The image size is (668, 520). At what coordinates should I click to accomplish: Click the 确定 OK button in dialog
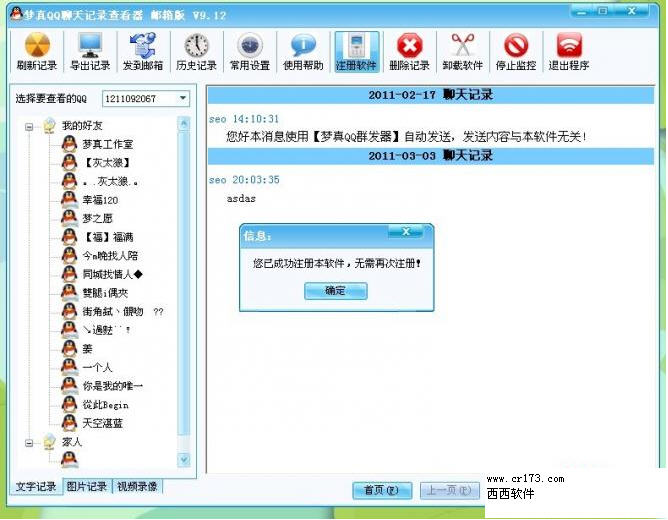[x=336, y=291]
